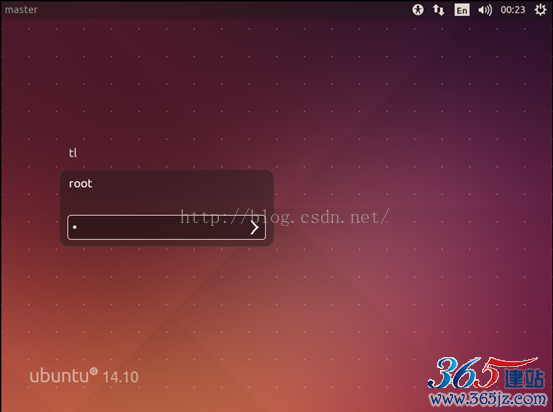
Task: Click the master hostname label
Action: click(x=21, y=10)
